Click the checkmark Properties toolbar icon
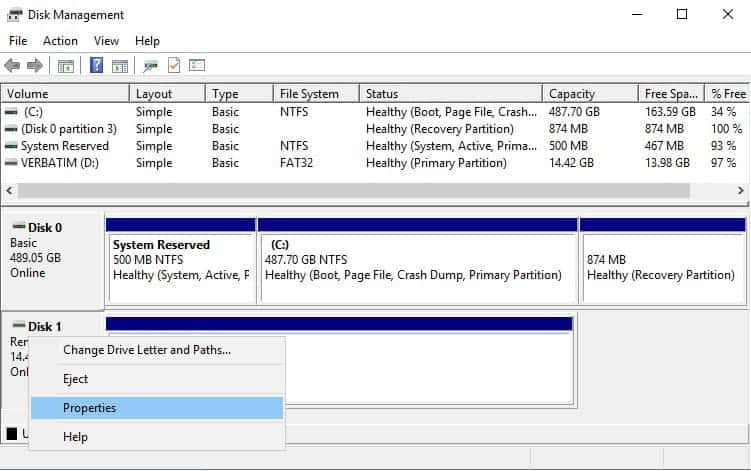The height and width of the screenshot is (471, 751). pyautogui.click(x=174, y=65)
